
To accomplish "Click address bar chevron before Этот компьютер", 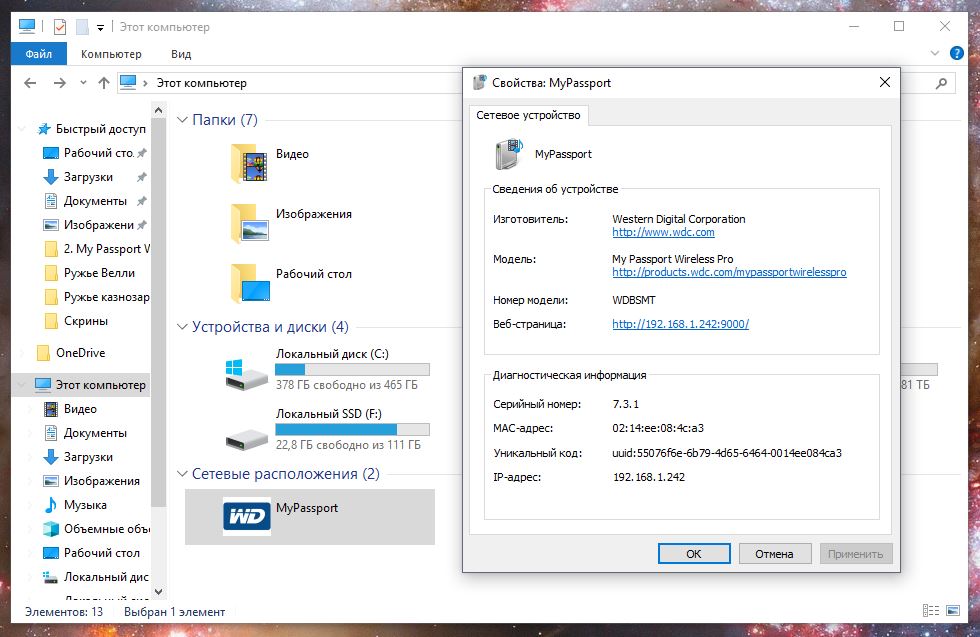I will pyautogui.click(x=145, y=83).
